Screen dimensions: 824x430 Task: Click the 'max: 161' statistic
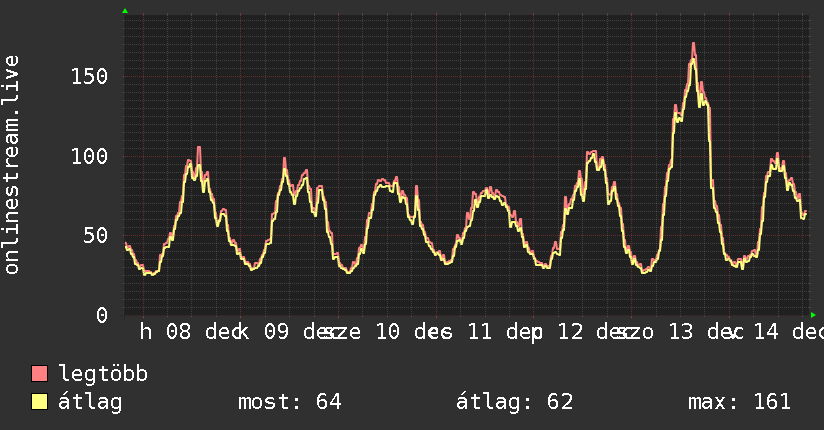(739, 402)
